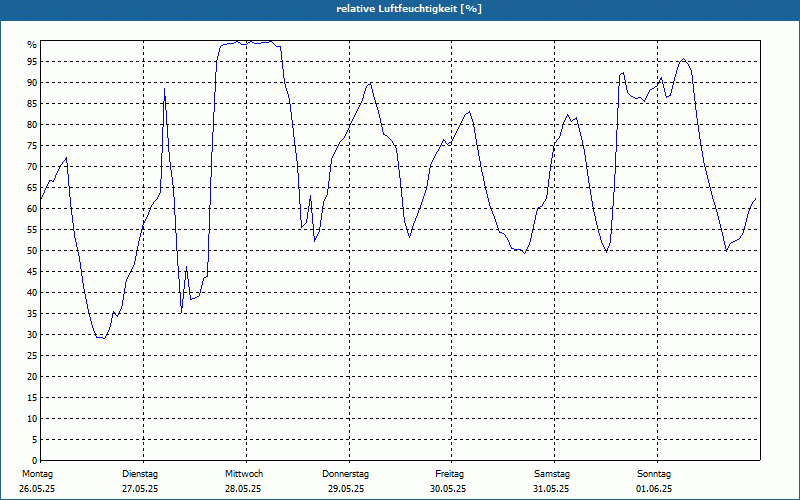Click the y-axis value '80'

[x=32, y=124]
